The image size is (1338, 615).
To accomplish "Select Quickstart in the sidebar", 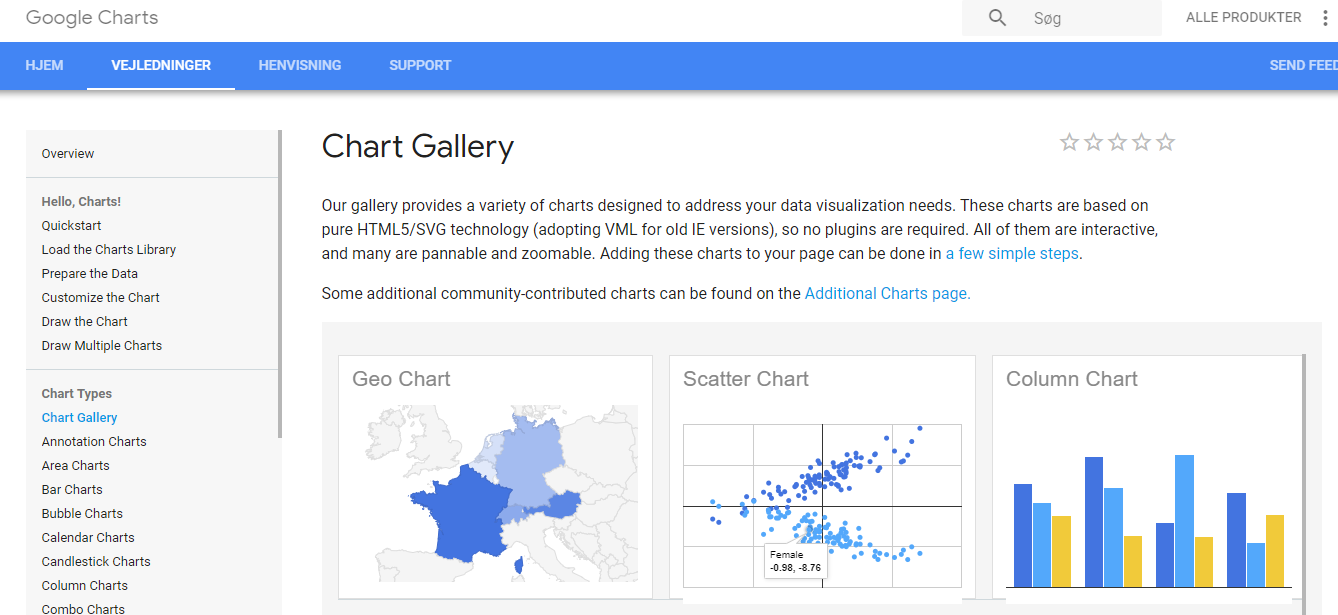I will [71, 226].
